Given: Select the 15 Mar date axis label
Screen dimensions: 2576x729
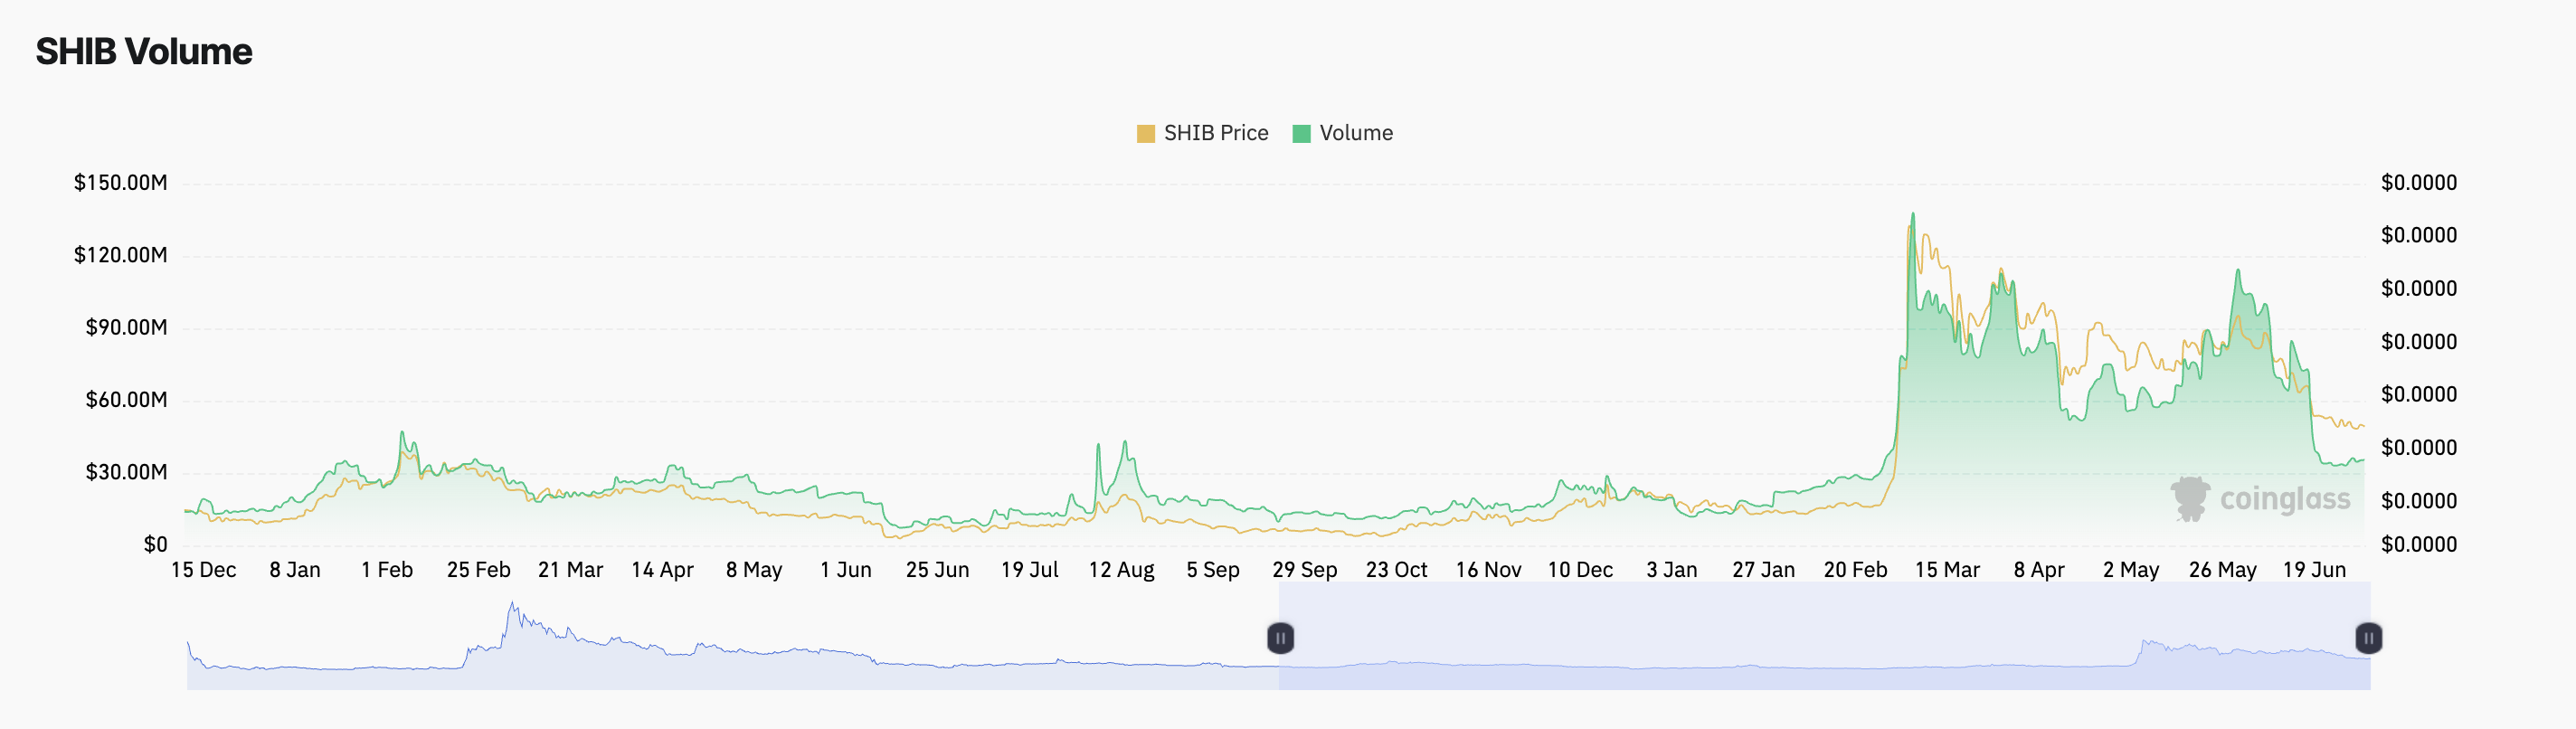Looking at the screenshot, I should pos(1947,570).
